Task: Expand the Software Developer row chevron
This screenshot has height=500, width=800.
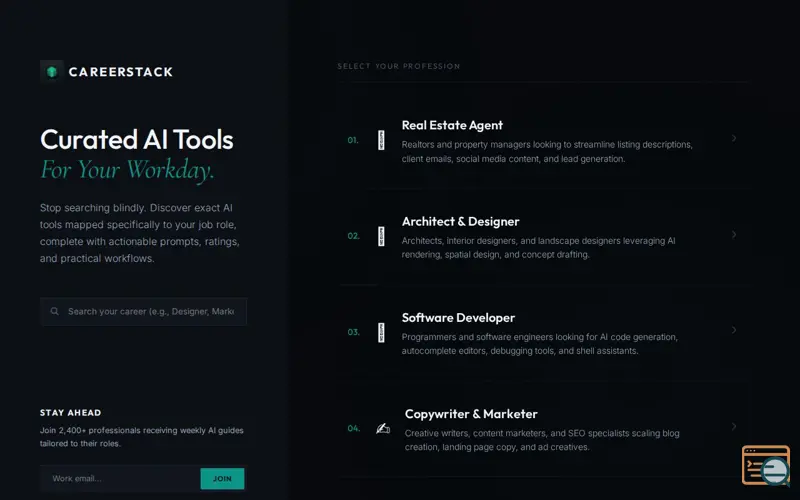Action: click(x=734, y=330)
